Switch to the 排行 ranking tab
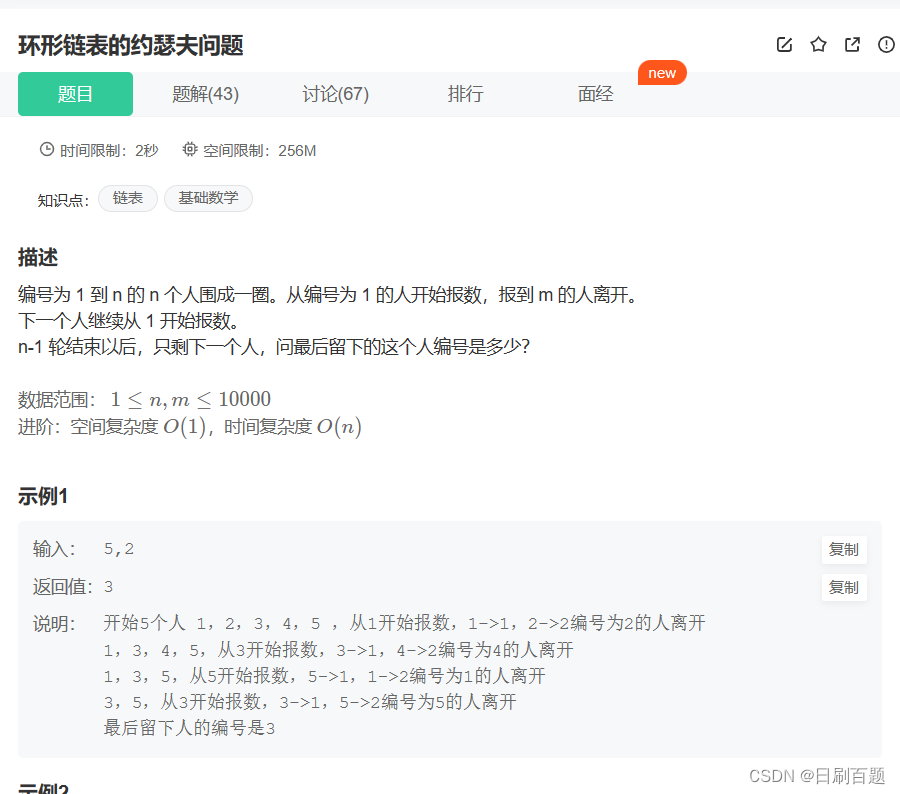Image resolution: width=900 pixels, height=794 pixels. pos(465,93)
